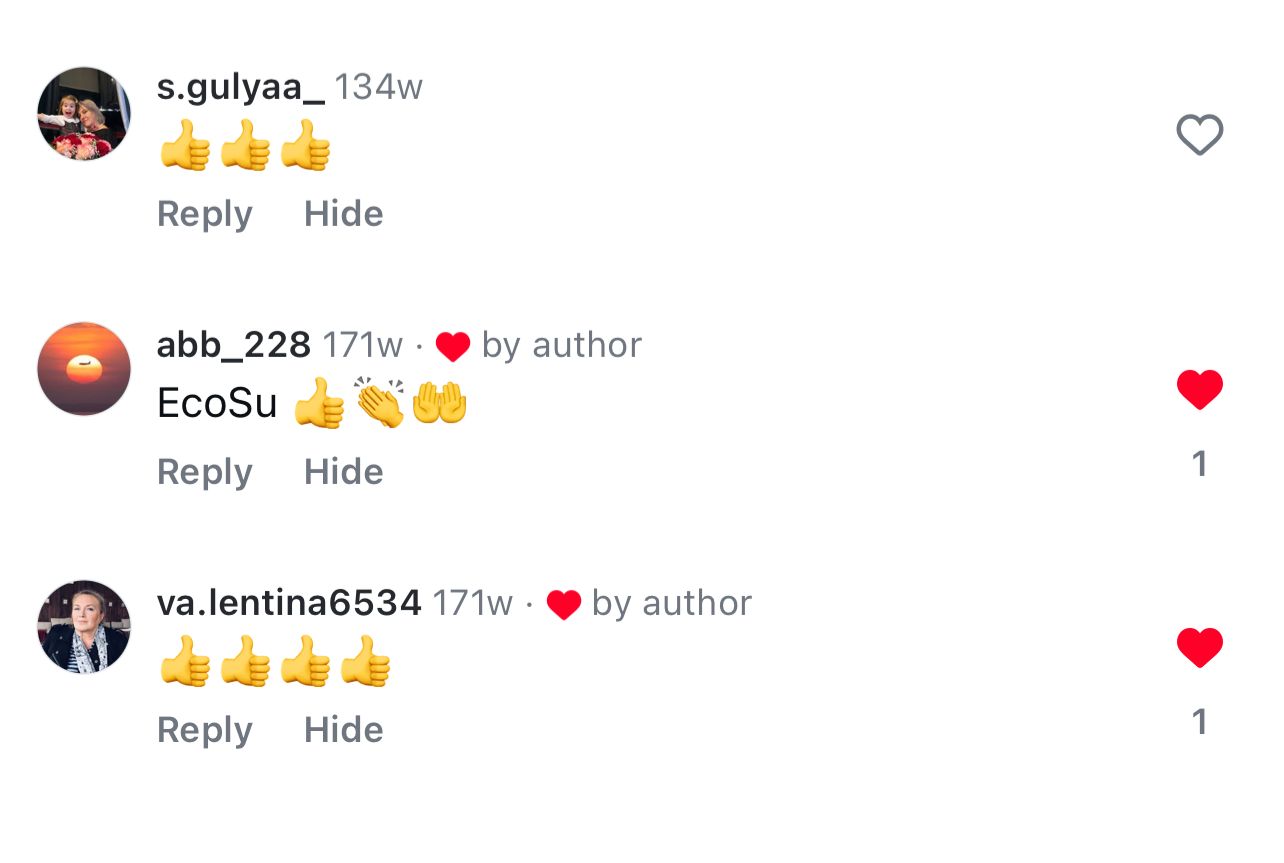Open va.lentina6534 profile picture
The height and width of the screenshot is (863, 1284).
84,627
